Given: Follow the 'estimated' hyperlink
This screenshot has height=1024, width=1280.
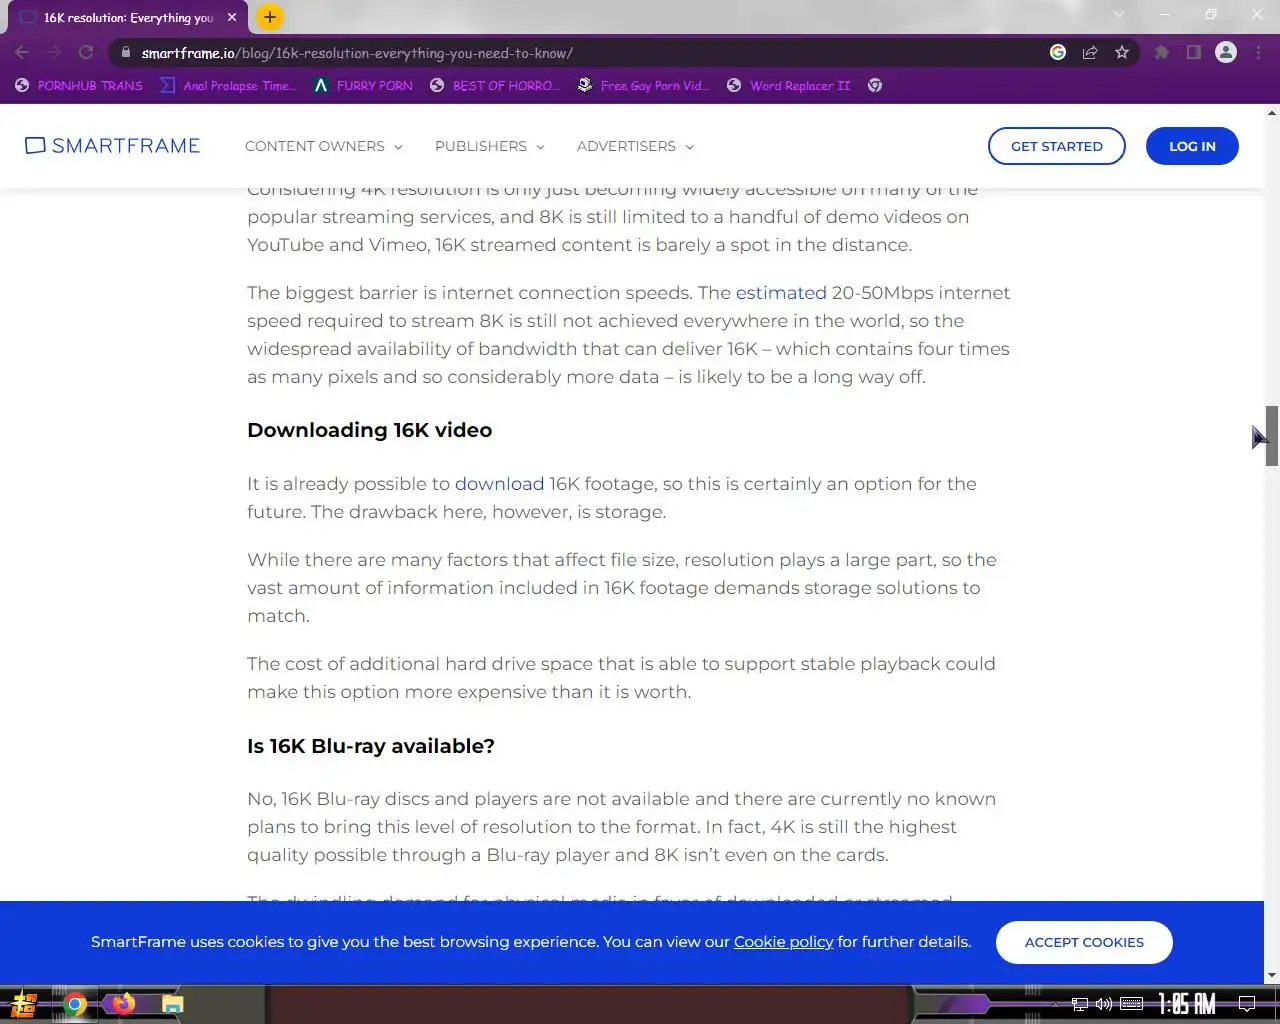Looking at the screenshot, I should pyautogui.click(x=781, y=293).
